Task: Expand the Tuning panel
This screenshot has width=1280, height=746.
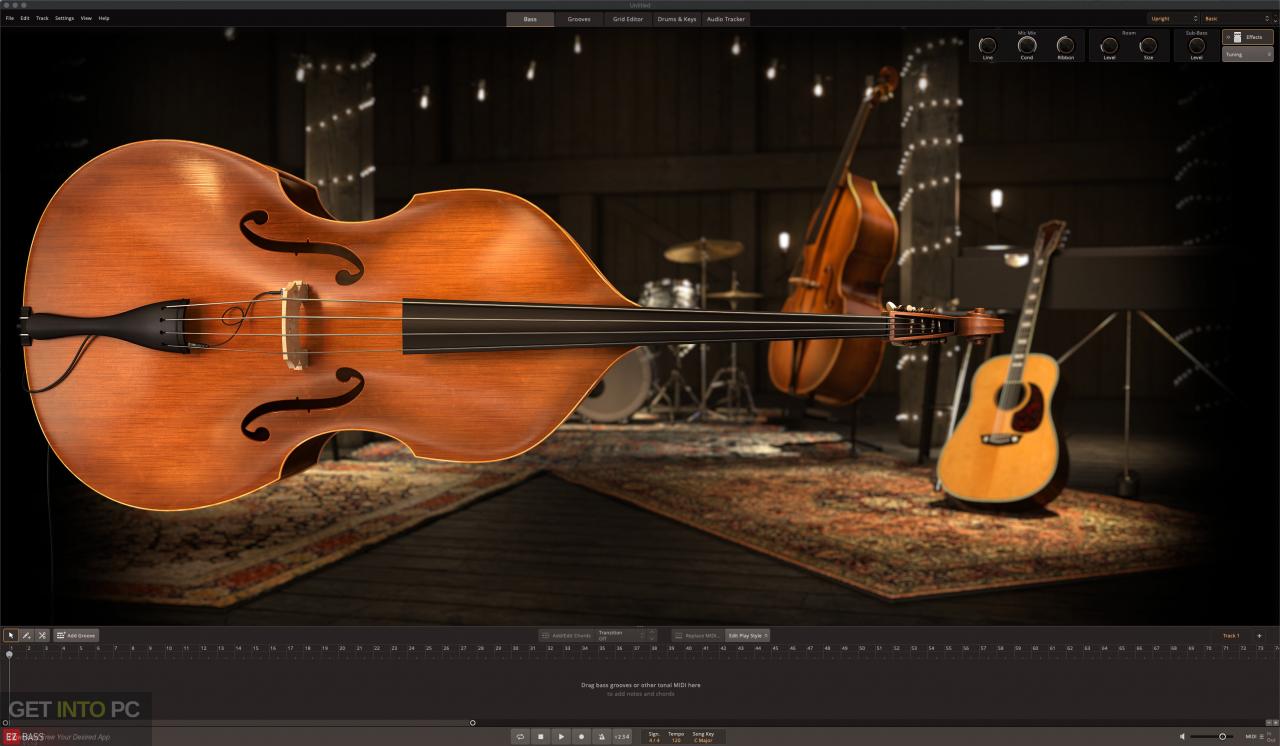Action: coord(1248,54)
